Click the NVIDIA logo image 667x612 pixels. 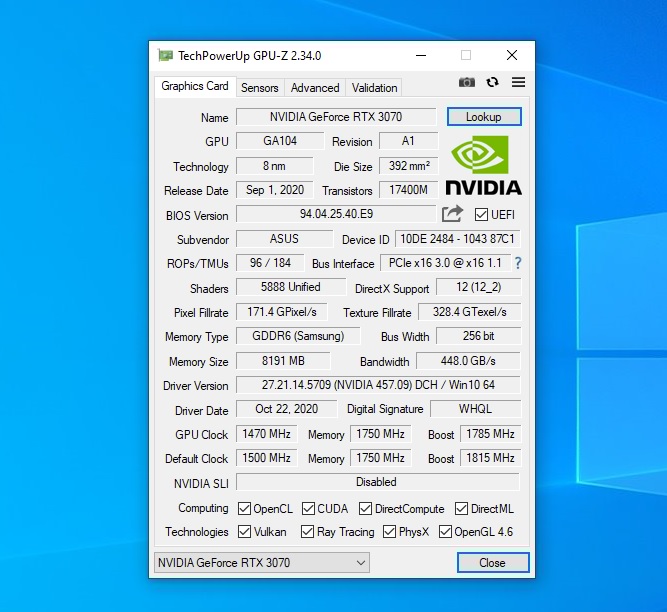483,165
